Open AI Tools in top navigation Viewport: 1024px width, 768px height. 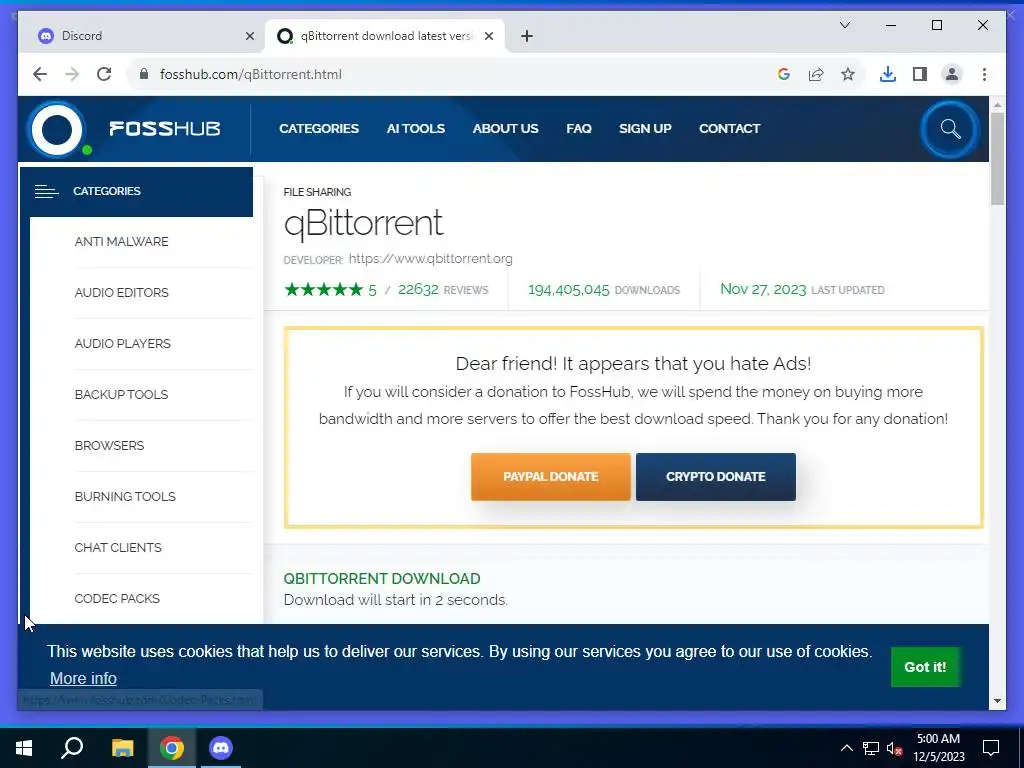(x=415, y=129)
